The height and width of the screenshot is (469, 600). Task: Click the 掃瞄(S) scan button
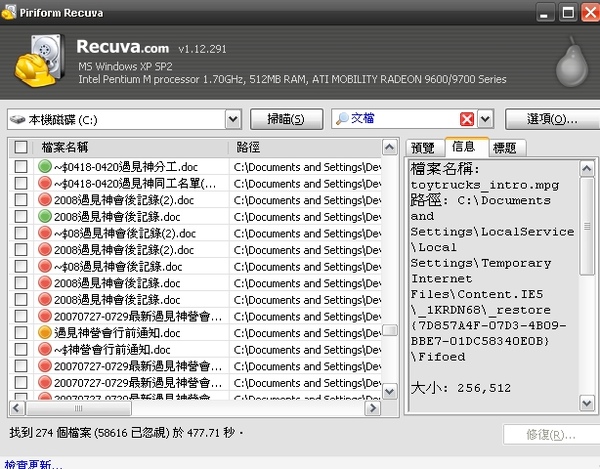tap(286, 119)
